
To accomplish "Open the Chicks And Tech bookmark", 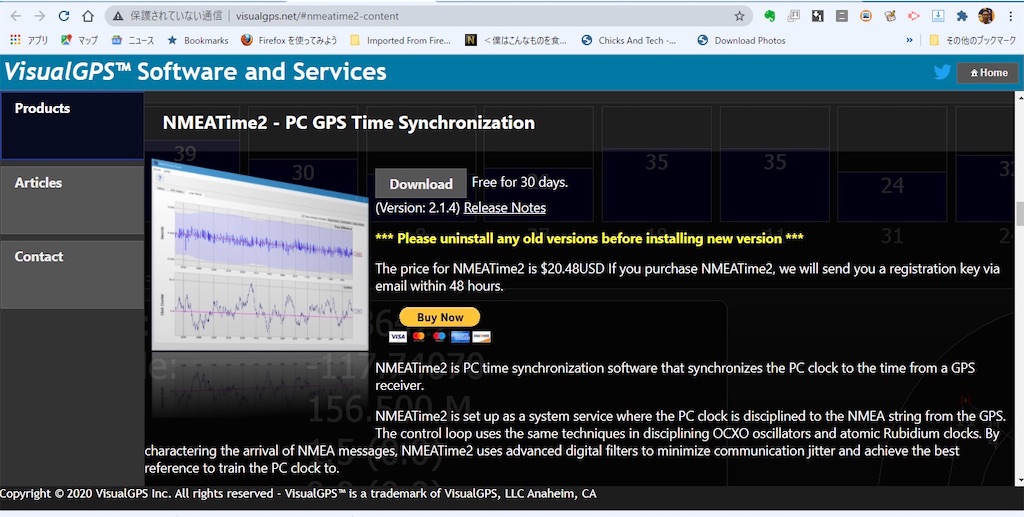I will 629,40.
